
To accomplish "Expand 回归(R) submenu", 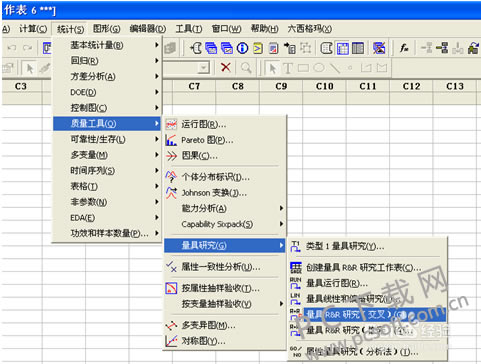I will [107, 60].
